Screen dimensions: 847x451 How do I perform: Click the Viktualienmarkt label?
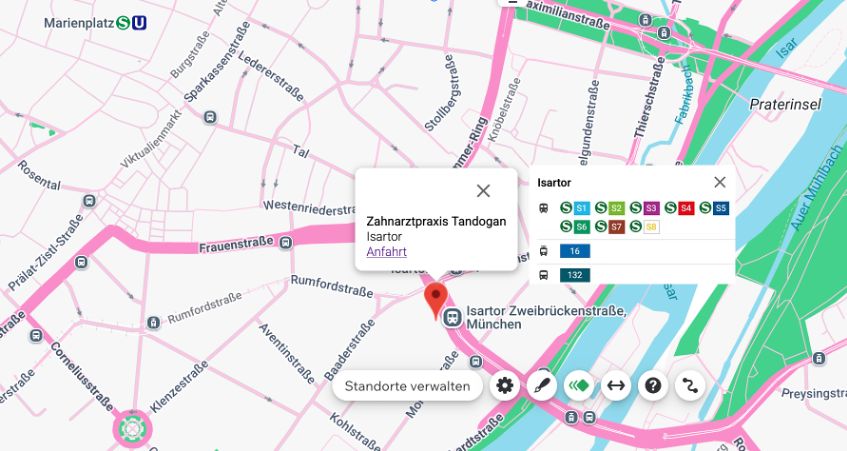(x=150, y=139)
